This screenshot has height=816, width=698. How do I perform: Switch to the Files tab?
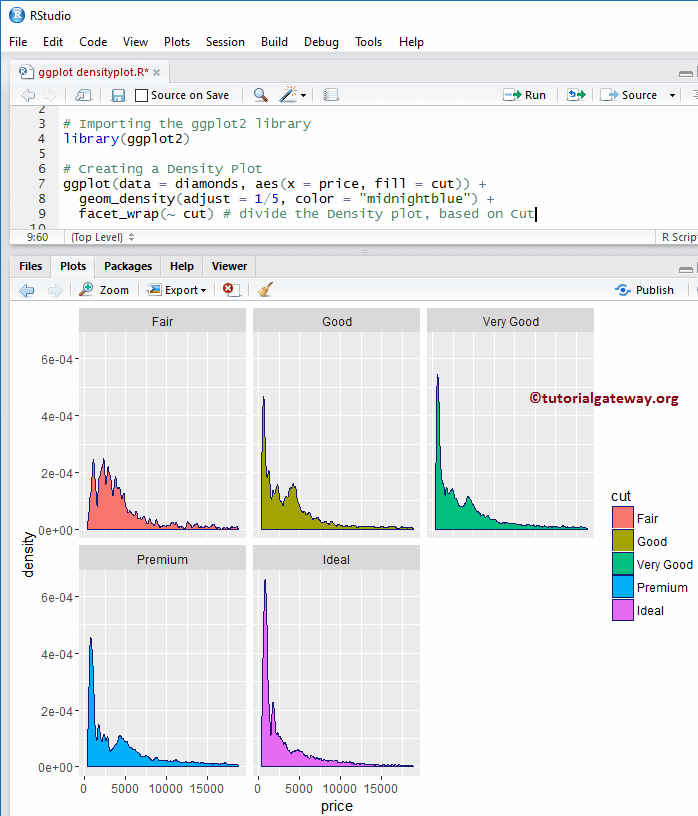pos(30,266)
